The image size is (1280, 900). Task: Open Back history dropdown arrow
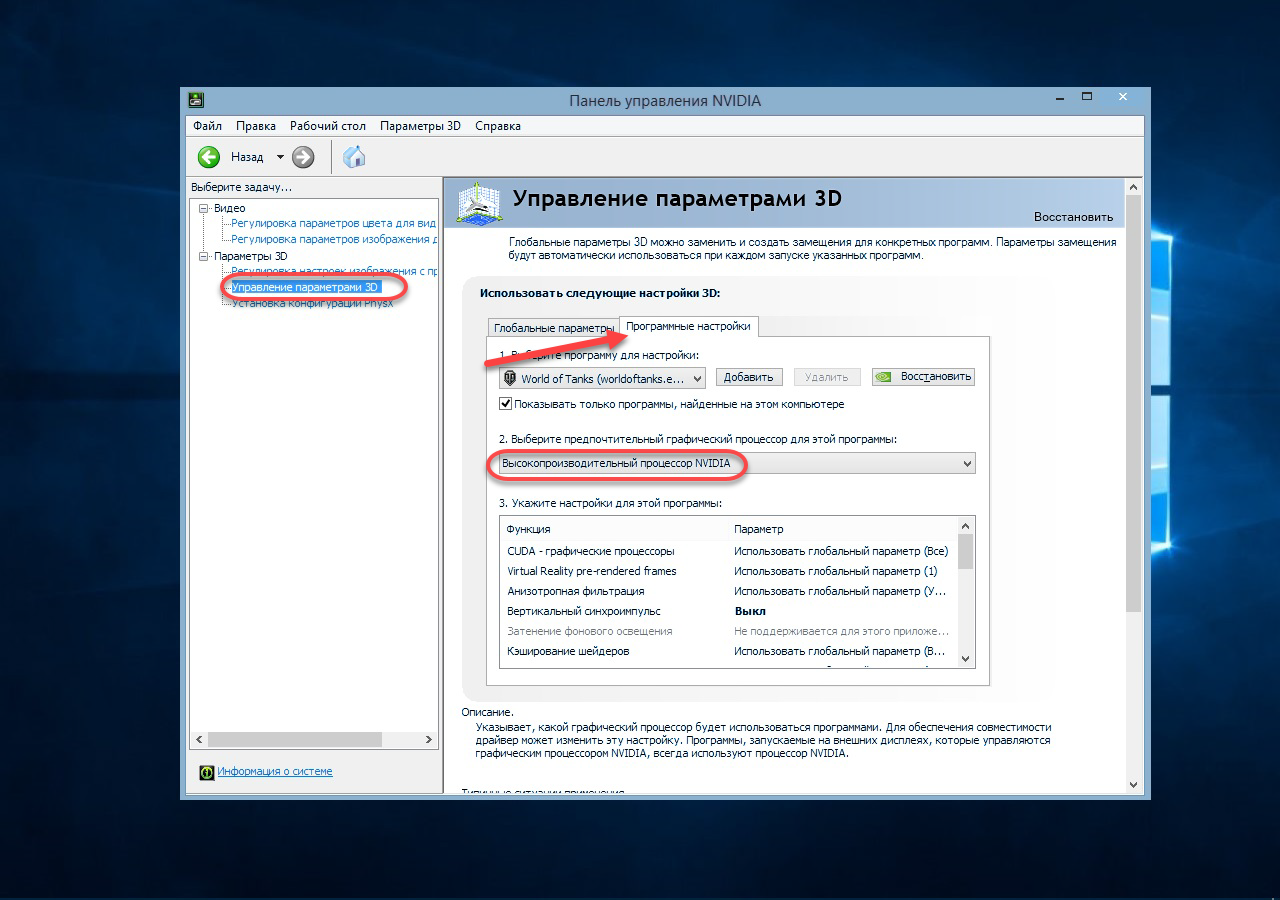[x=280, y=157]
